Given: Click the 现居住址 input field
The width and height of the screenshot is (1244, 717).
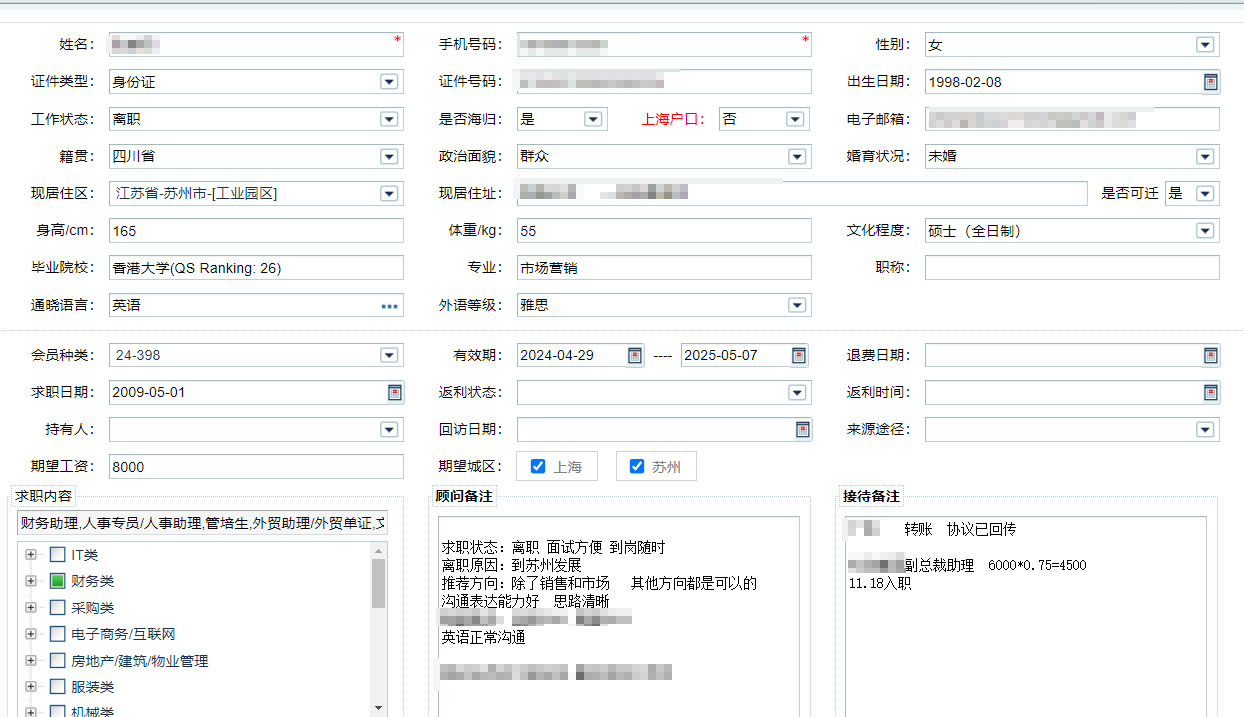Looking at the screenshot, I should [802, 193].
